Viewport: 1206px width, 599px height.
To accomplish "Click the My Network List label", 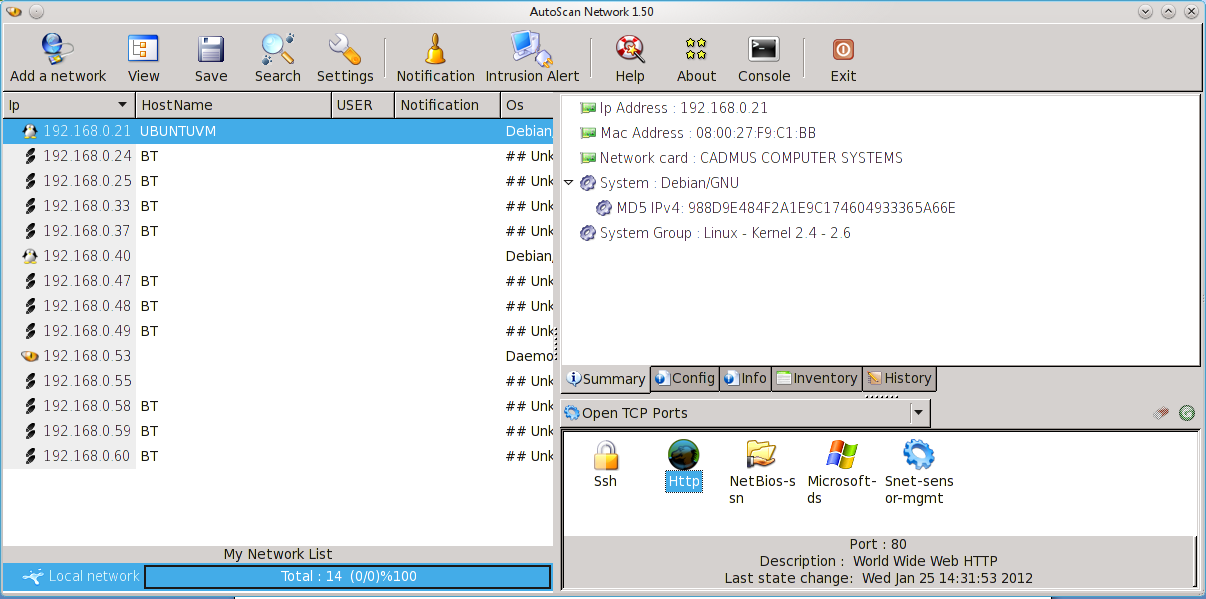I will 278,554.
